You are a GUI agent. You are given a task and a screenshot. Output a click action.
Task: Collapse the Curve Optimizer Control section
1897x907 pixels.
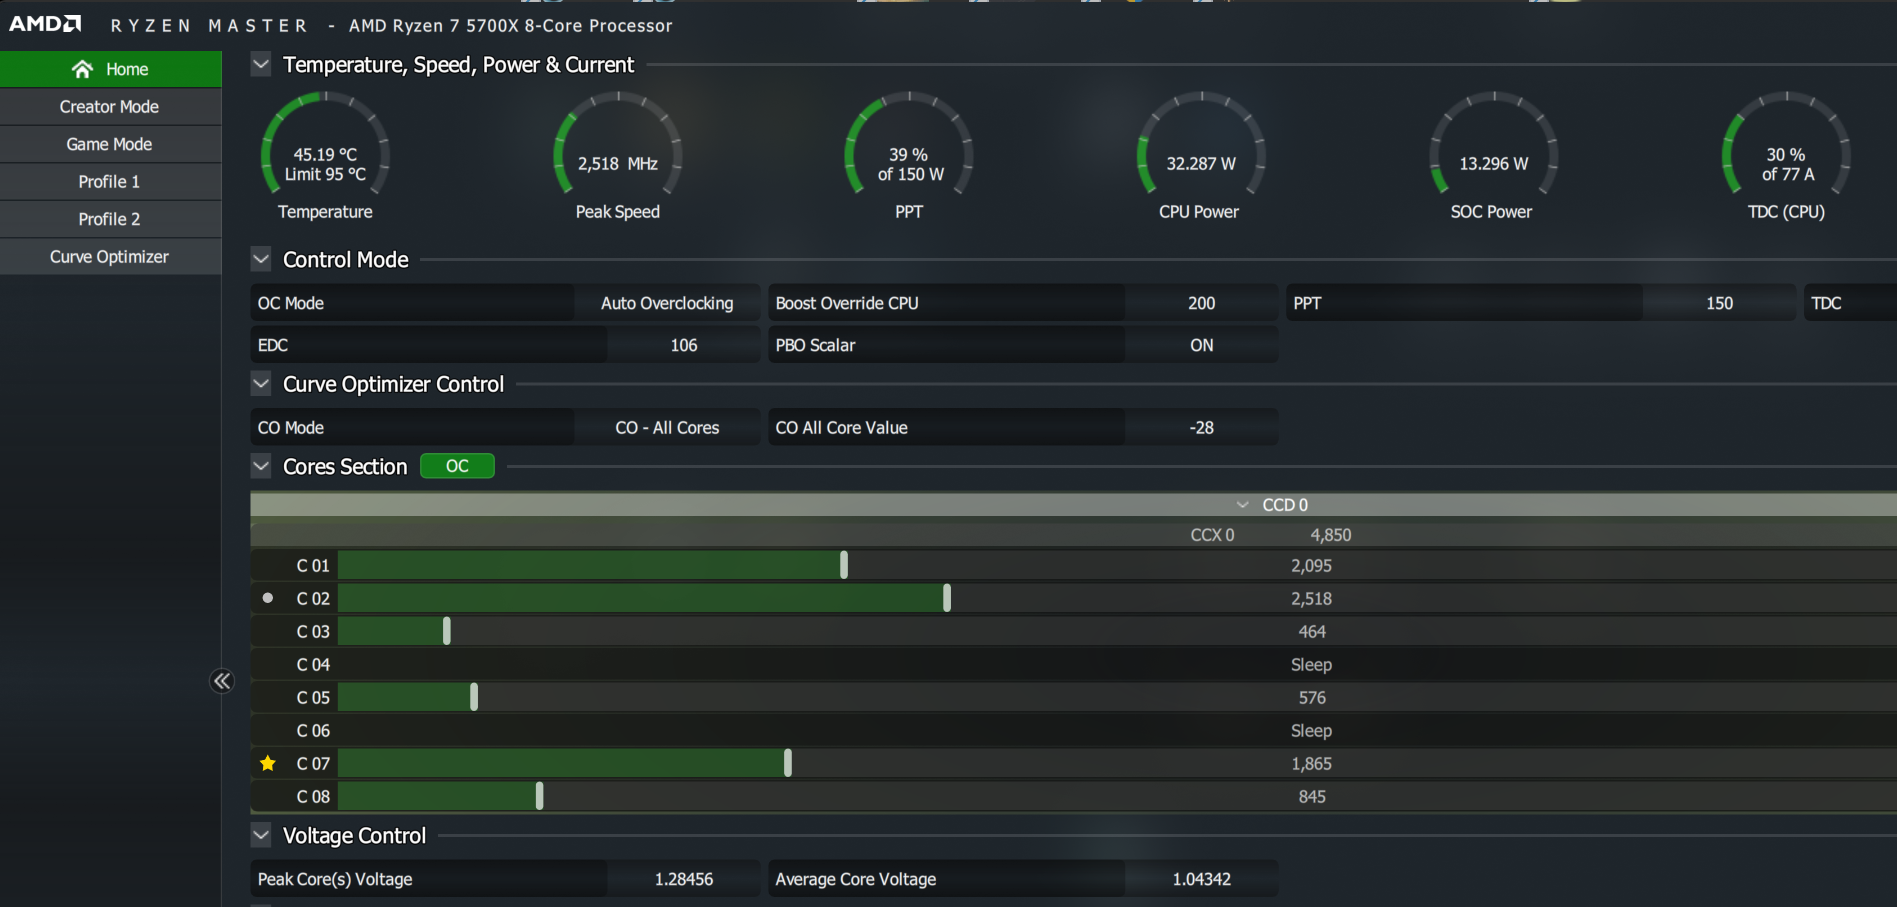[261, 384]
